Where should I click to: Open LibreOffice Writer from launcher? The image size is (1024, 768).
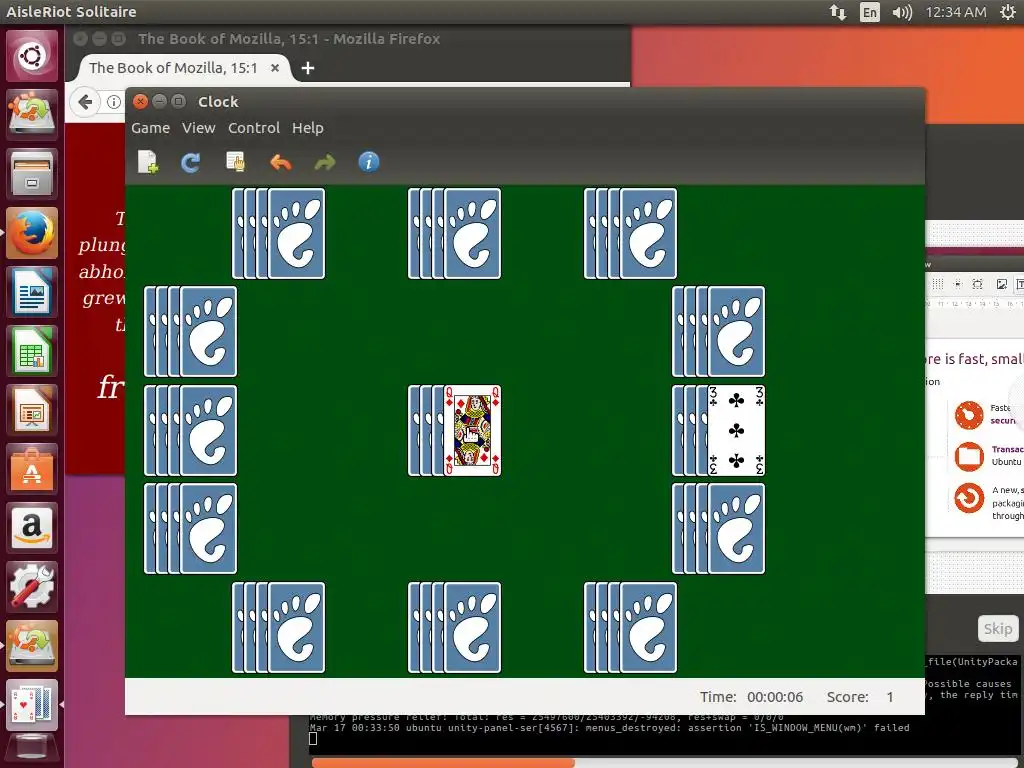click(32, 292)
